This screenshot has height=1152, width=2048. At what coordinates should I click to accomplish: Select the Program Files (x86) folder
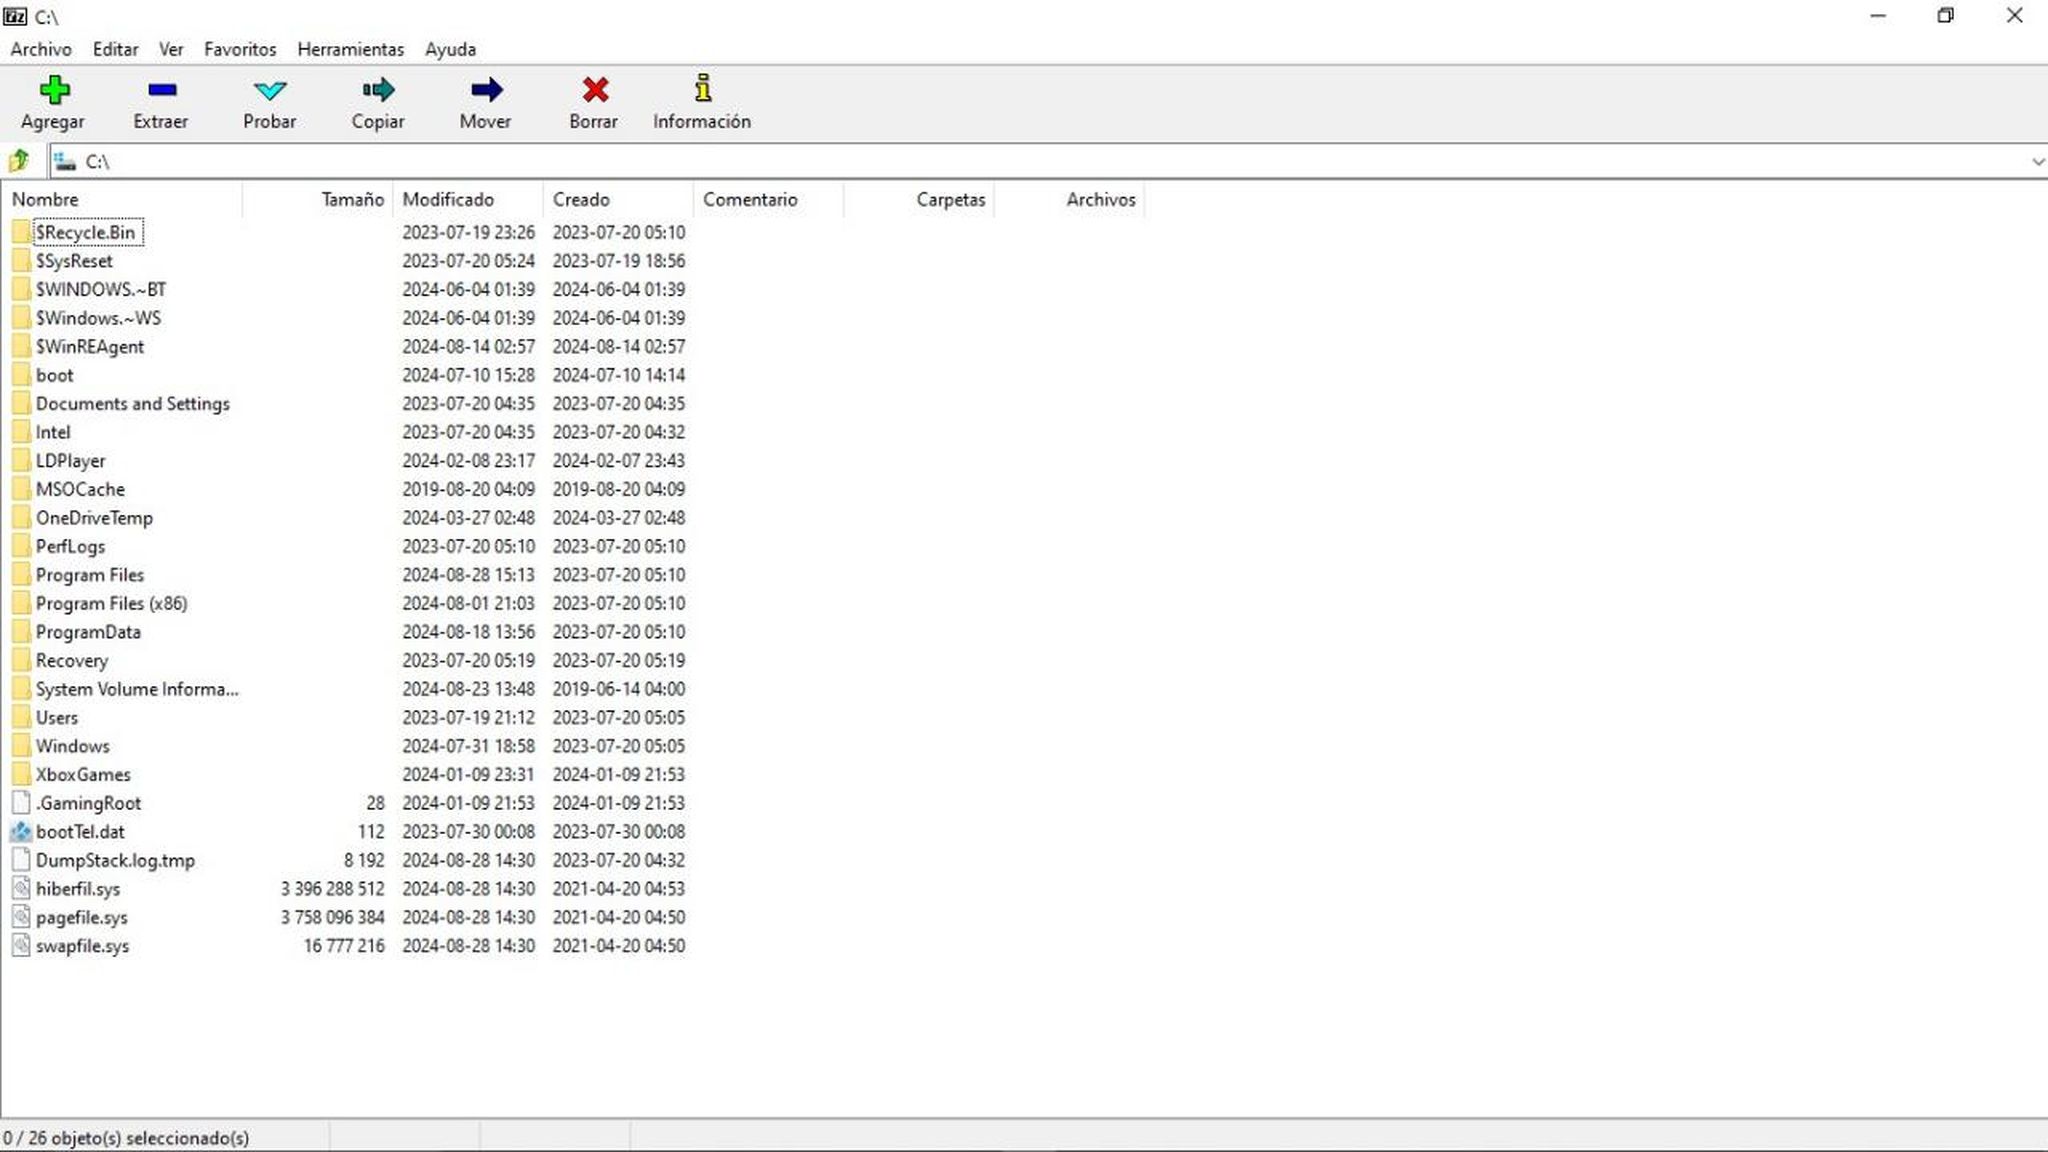click(111, 604)
